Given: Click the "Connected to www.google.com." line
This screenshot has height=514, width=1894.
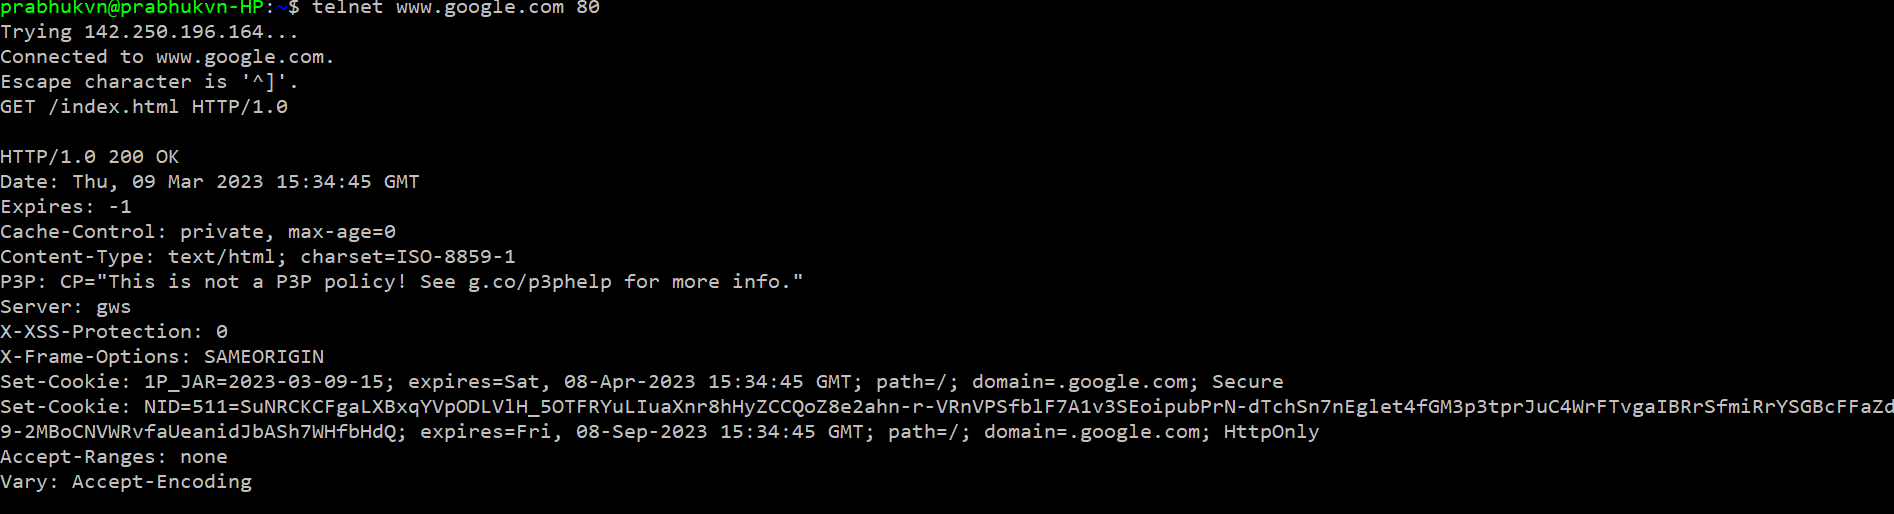Looking at the screenshot, I should point(167,57).
